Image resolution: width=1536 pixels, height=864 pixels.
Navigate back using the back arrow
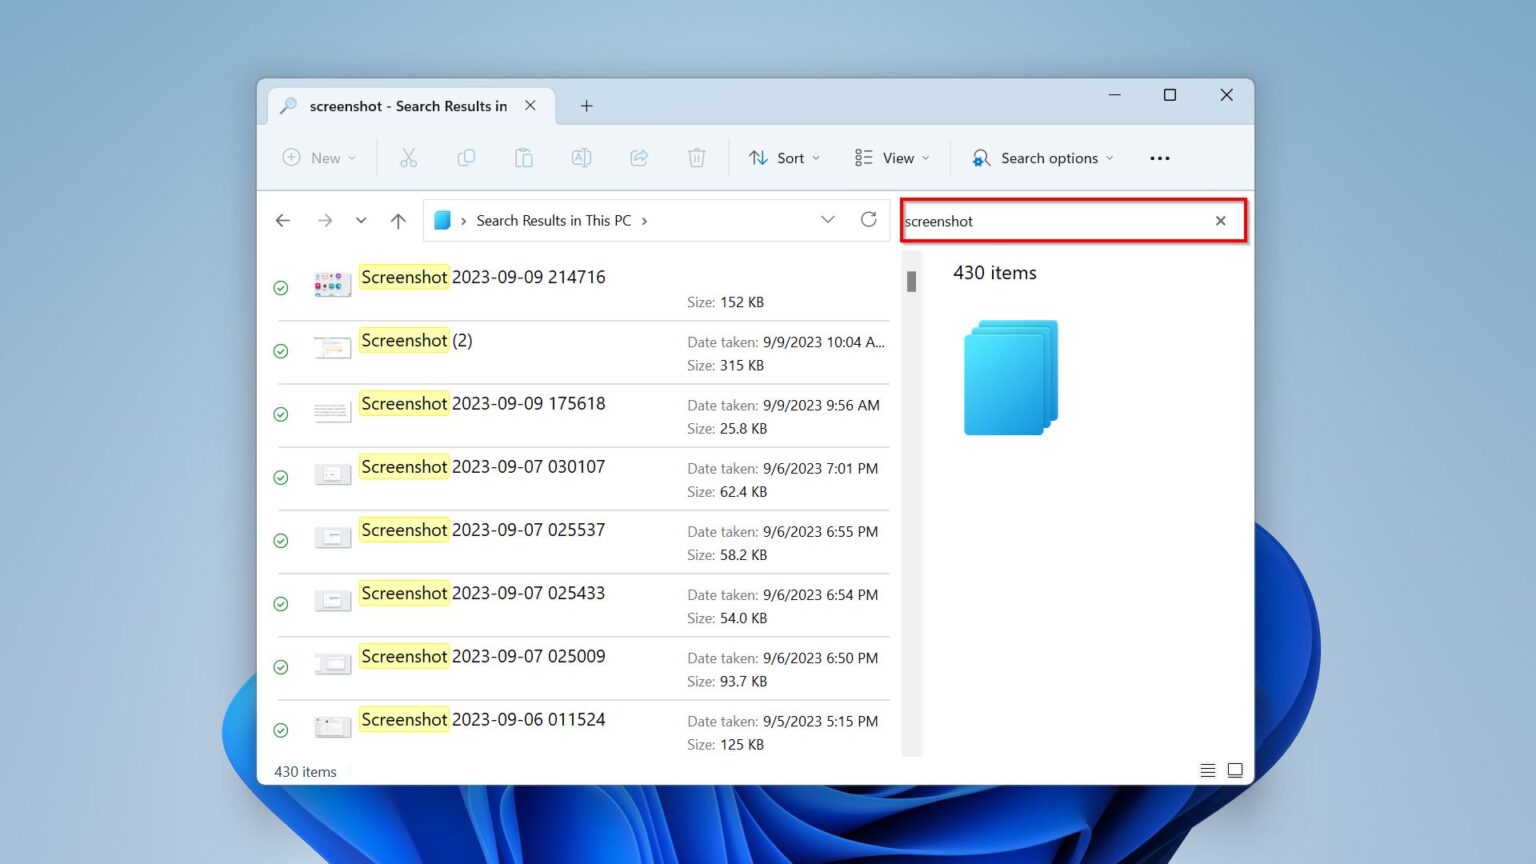coord(282,220)
